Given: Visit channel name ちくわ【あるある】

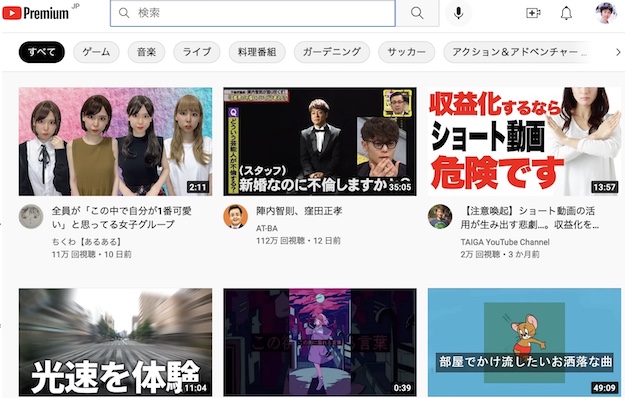Looking at the screenshot, I should tap(87, 242).
